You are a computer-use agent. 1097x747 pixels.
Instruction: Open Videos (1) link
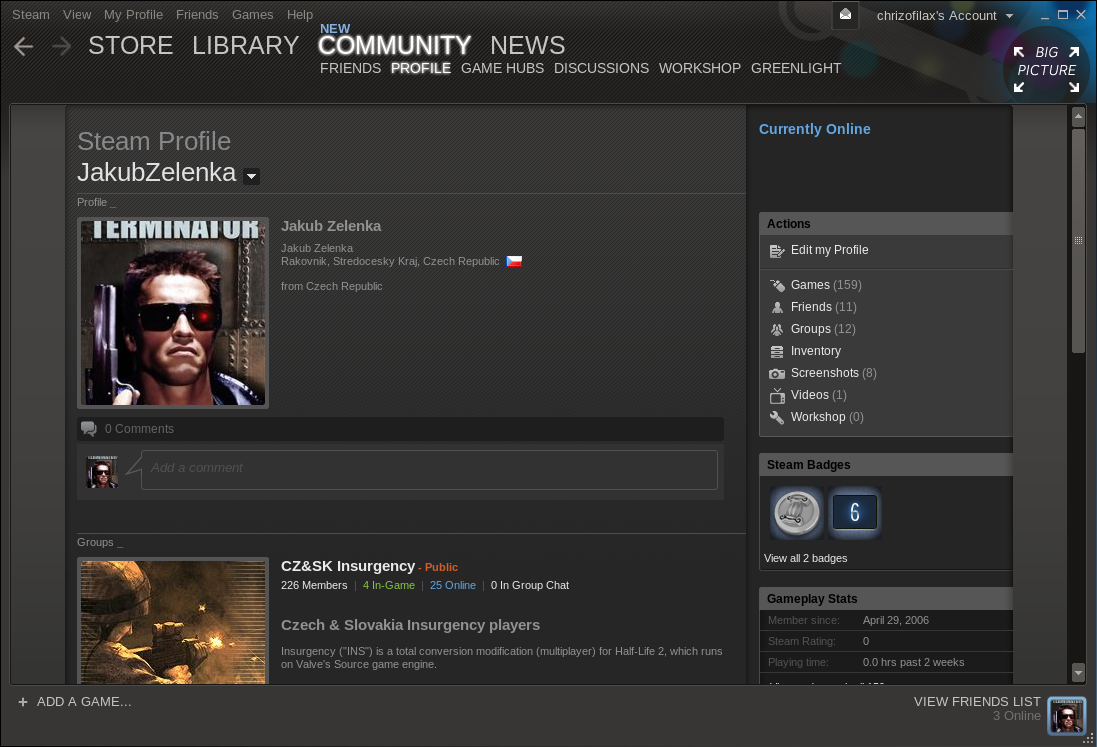[x=819, y=395]
